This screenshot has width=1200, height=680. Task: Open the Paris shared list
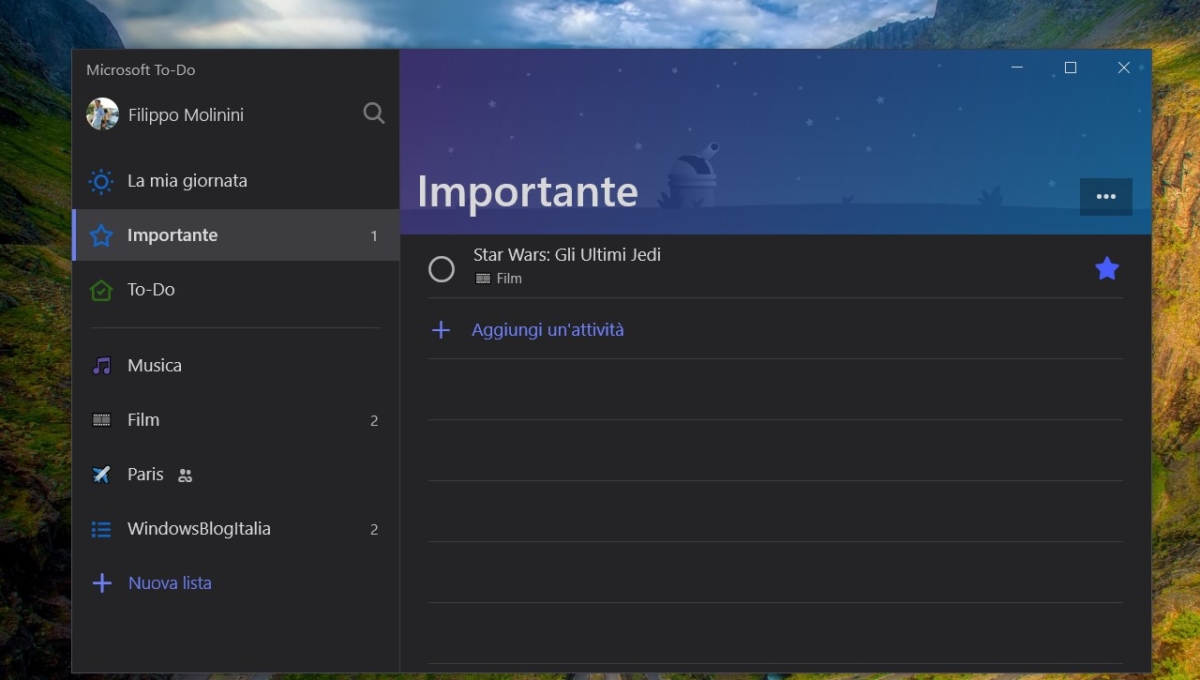[236, 474]
